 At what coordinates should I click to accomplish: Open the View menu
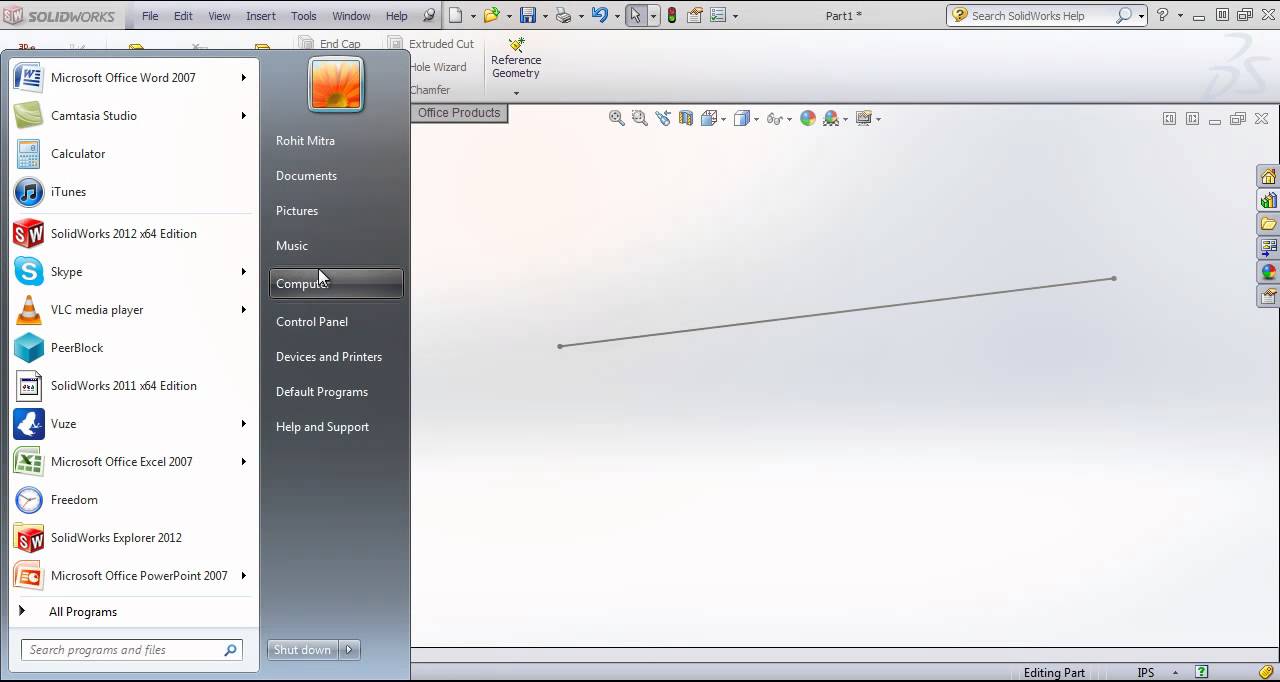(219, 16)
